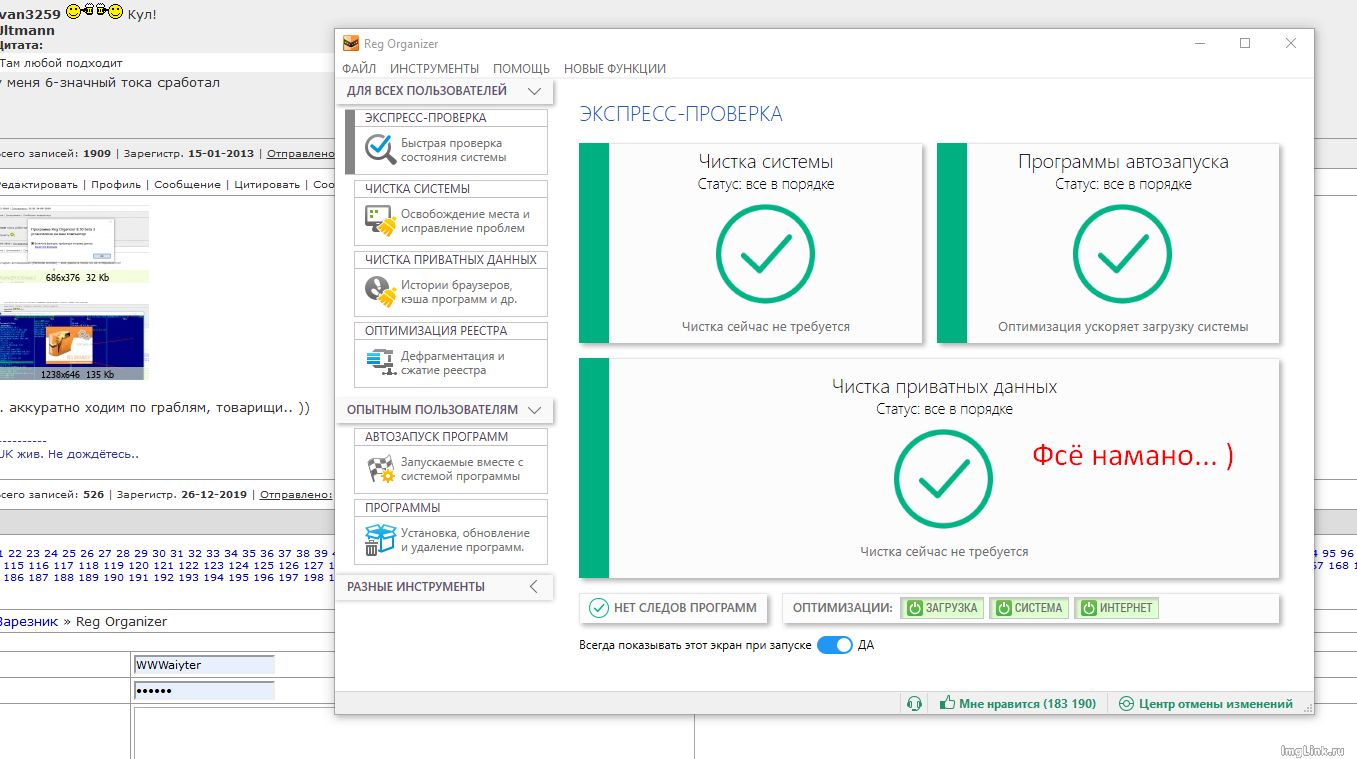Viewport: 1357px width, 759px height.
Task: Click the forum message text area
Action: [413, 733]
